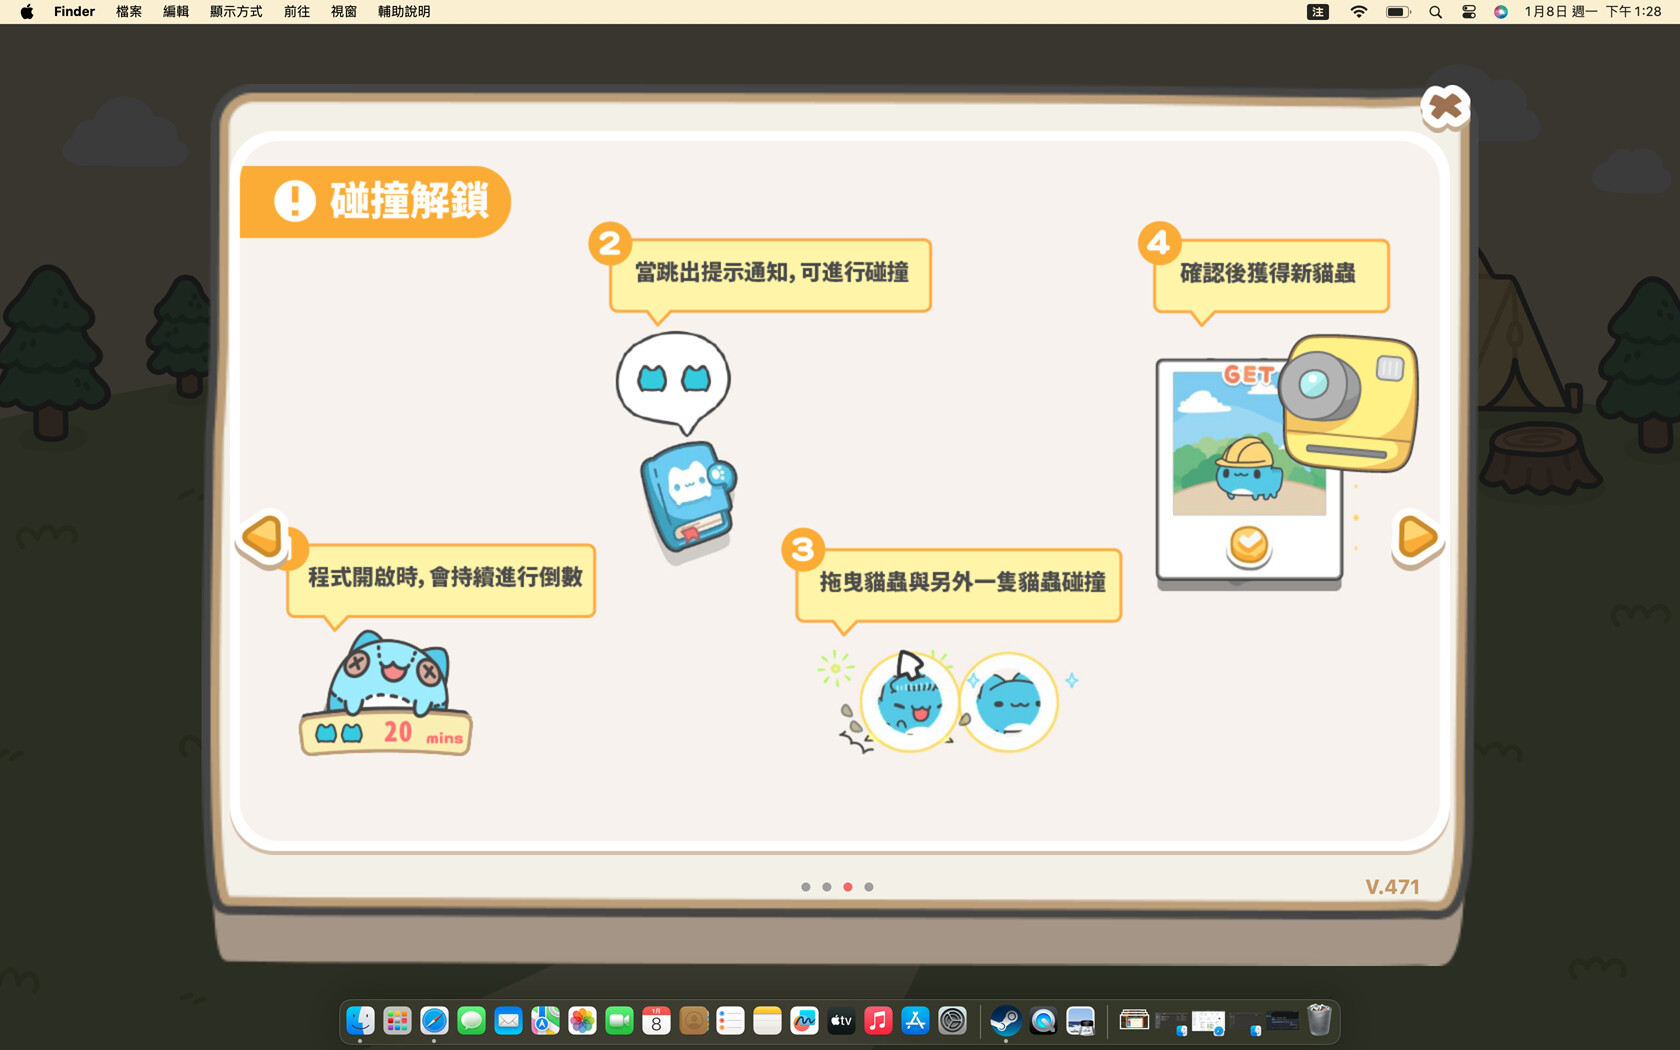Open System Settings from the dock
Viewport: 1680px width, 1050px height.
pyautogui.click(x=952, y=1021)
